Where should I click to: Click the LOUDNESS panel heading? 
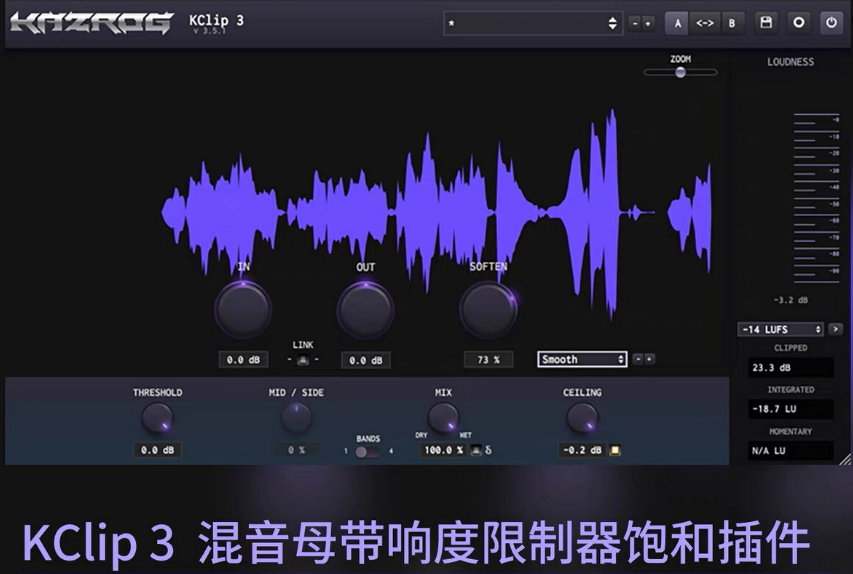[790, 62]
